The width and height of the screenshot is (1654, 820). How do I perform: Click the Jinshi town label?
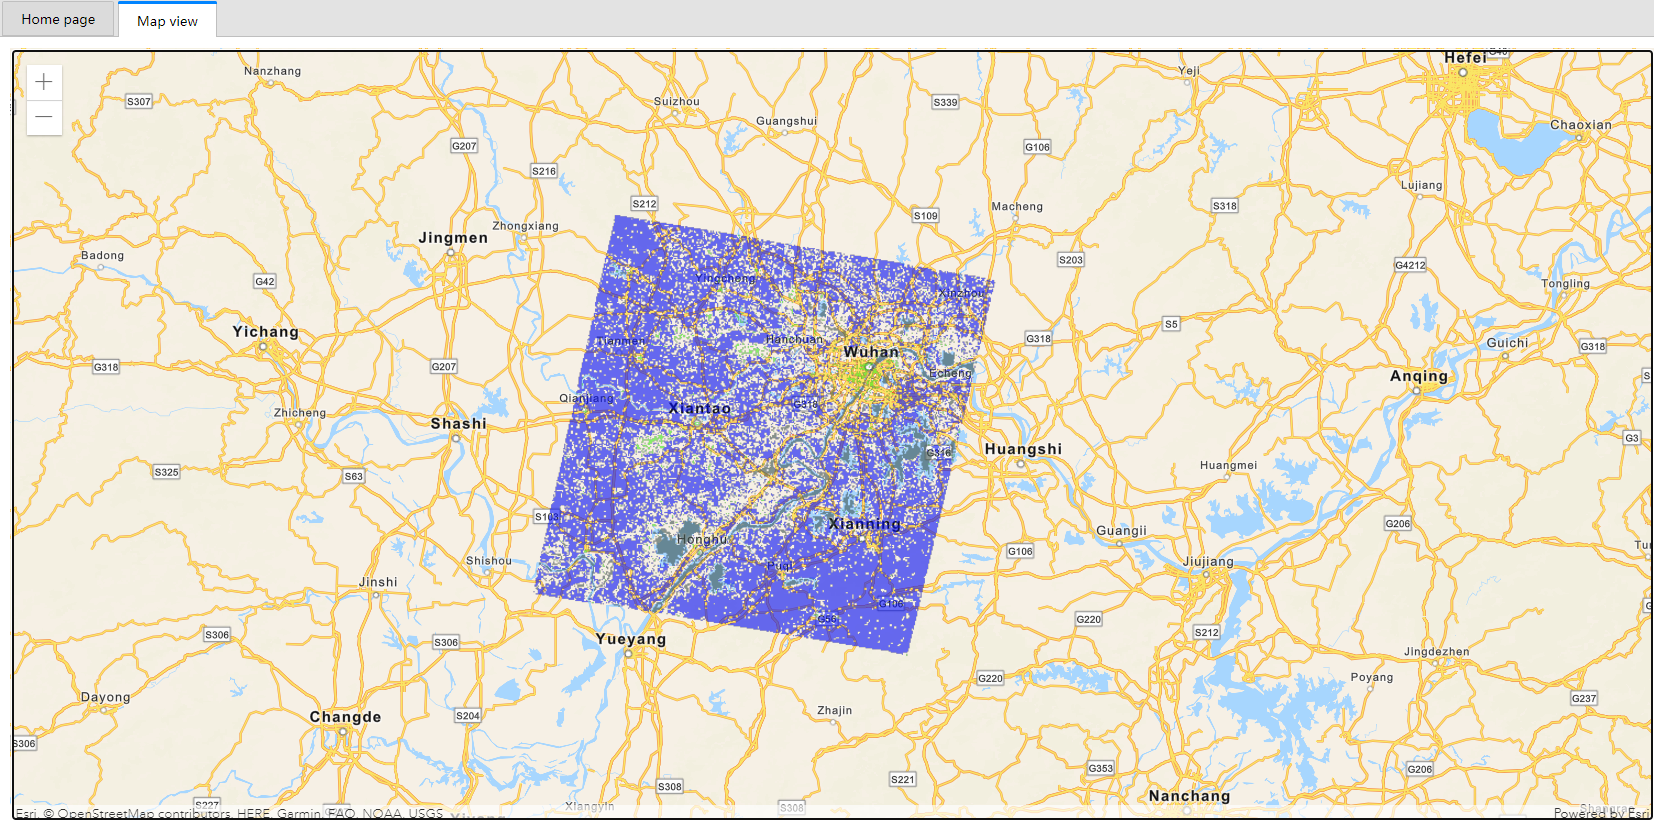click(378, 582)
